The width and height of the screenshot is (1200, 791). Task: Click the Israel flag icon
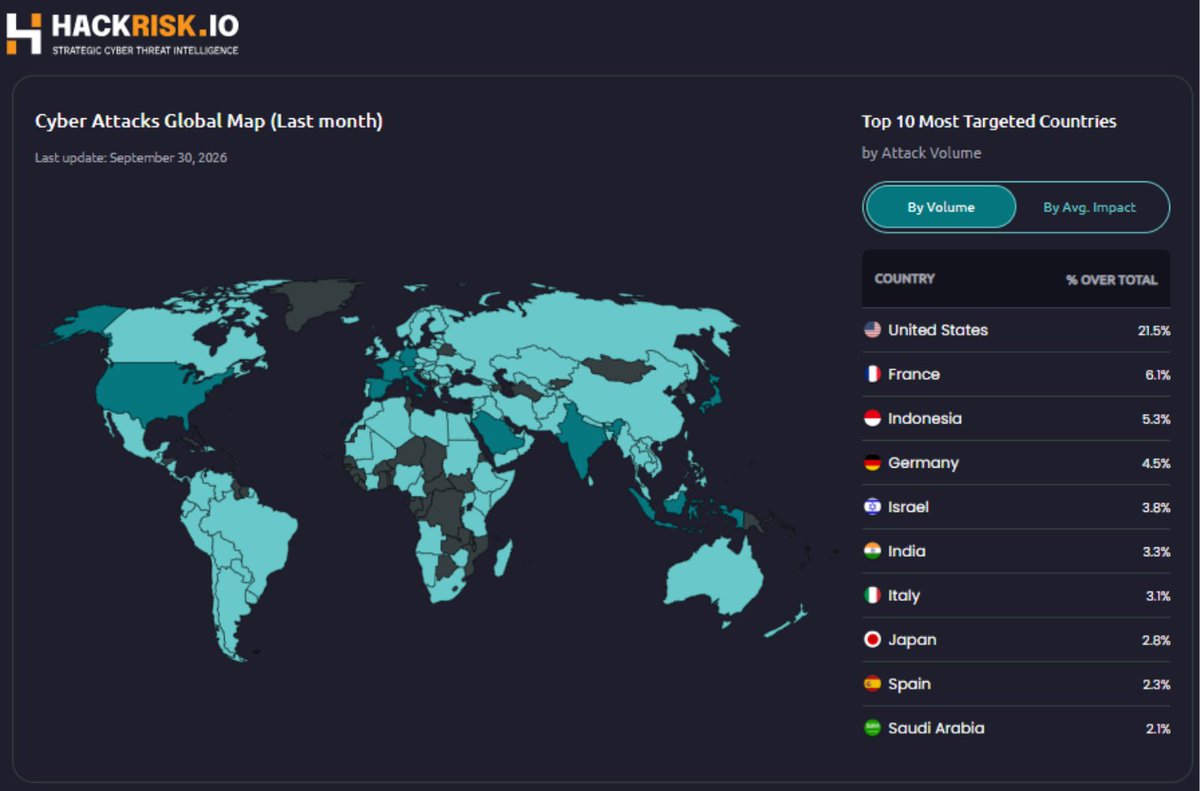(872, 507)
